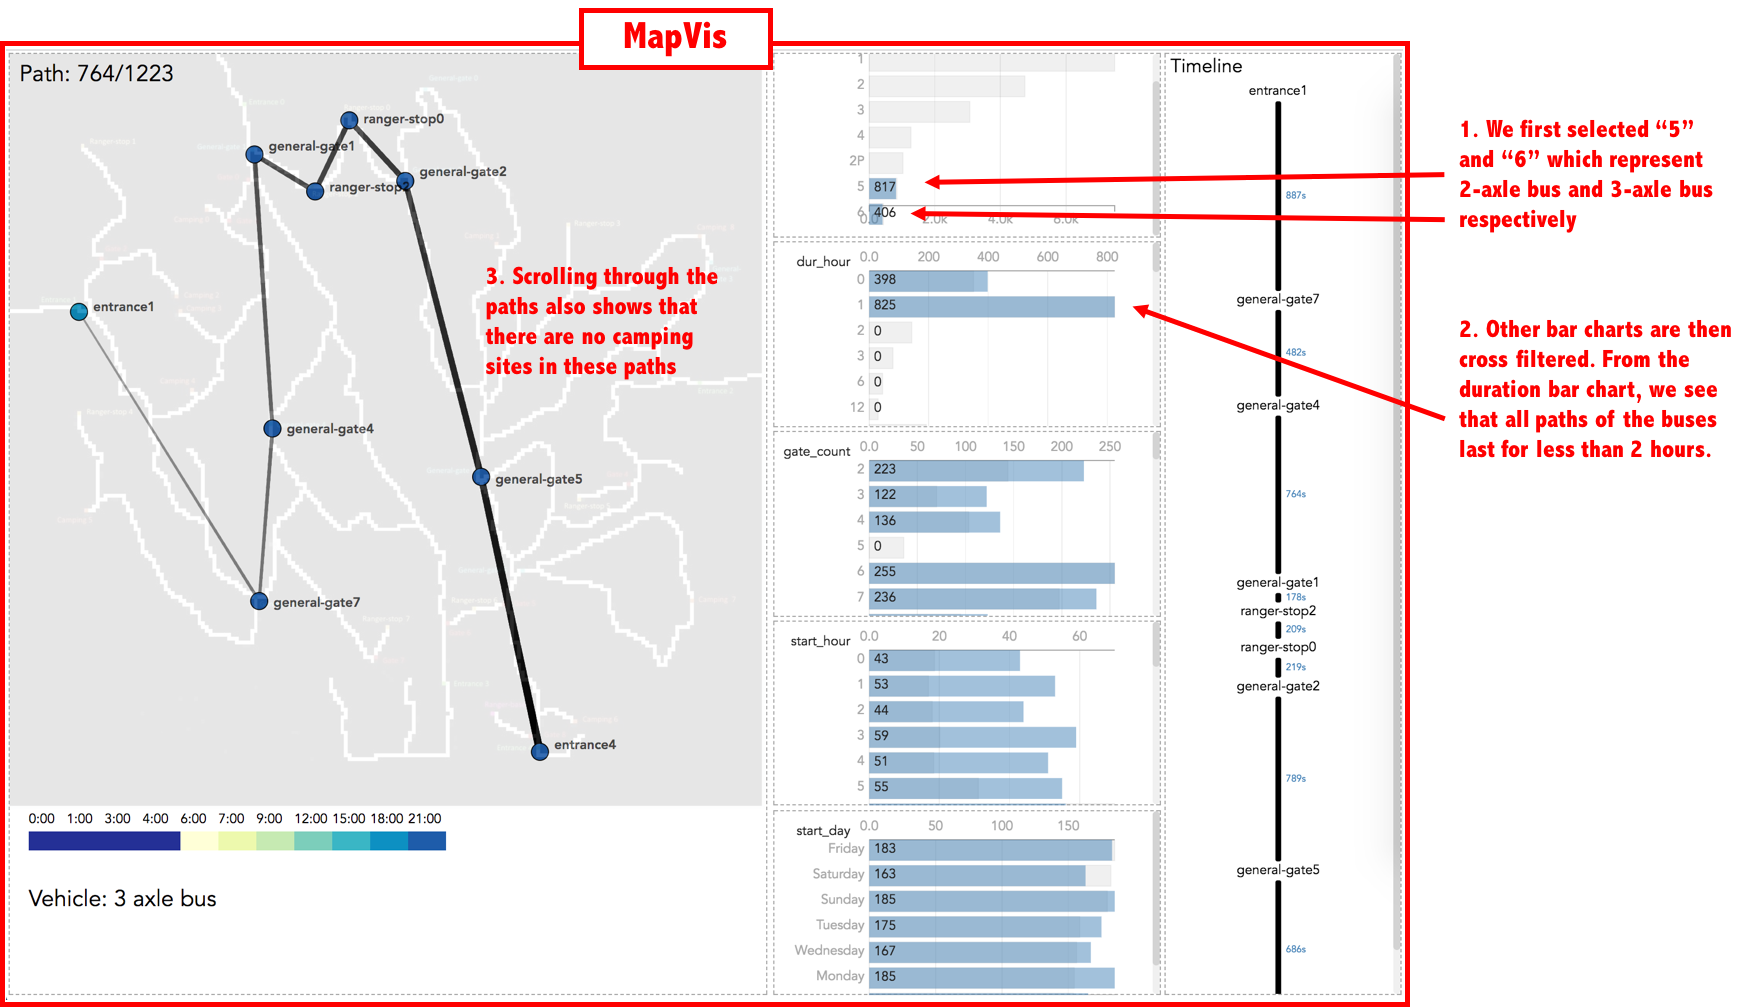Click the dur_hour chart scrollbar
The width and height of the screenshot is (1754, 1007).
click(1157, 258)
